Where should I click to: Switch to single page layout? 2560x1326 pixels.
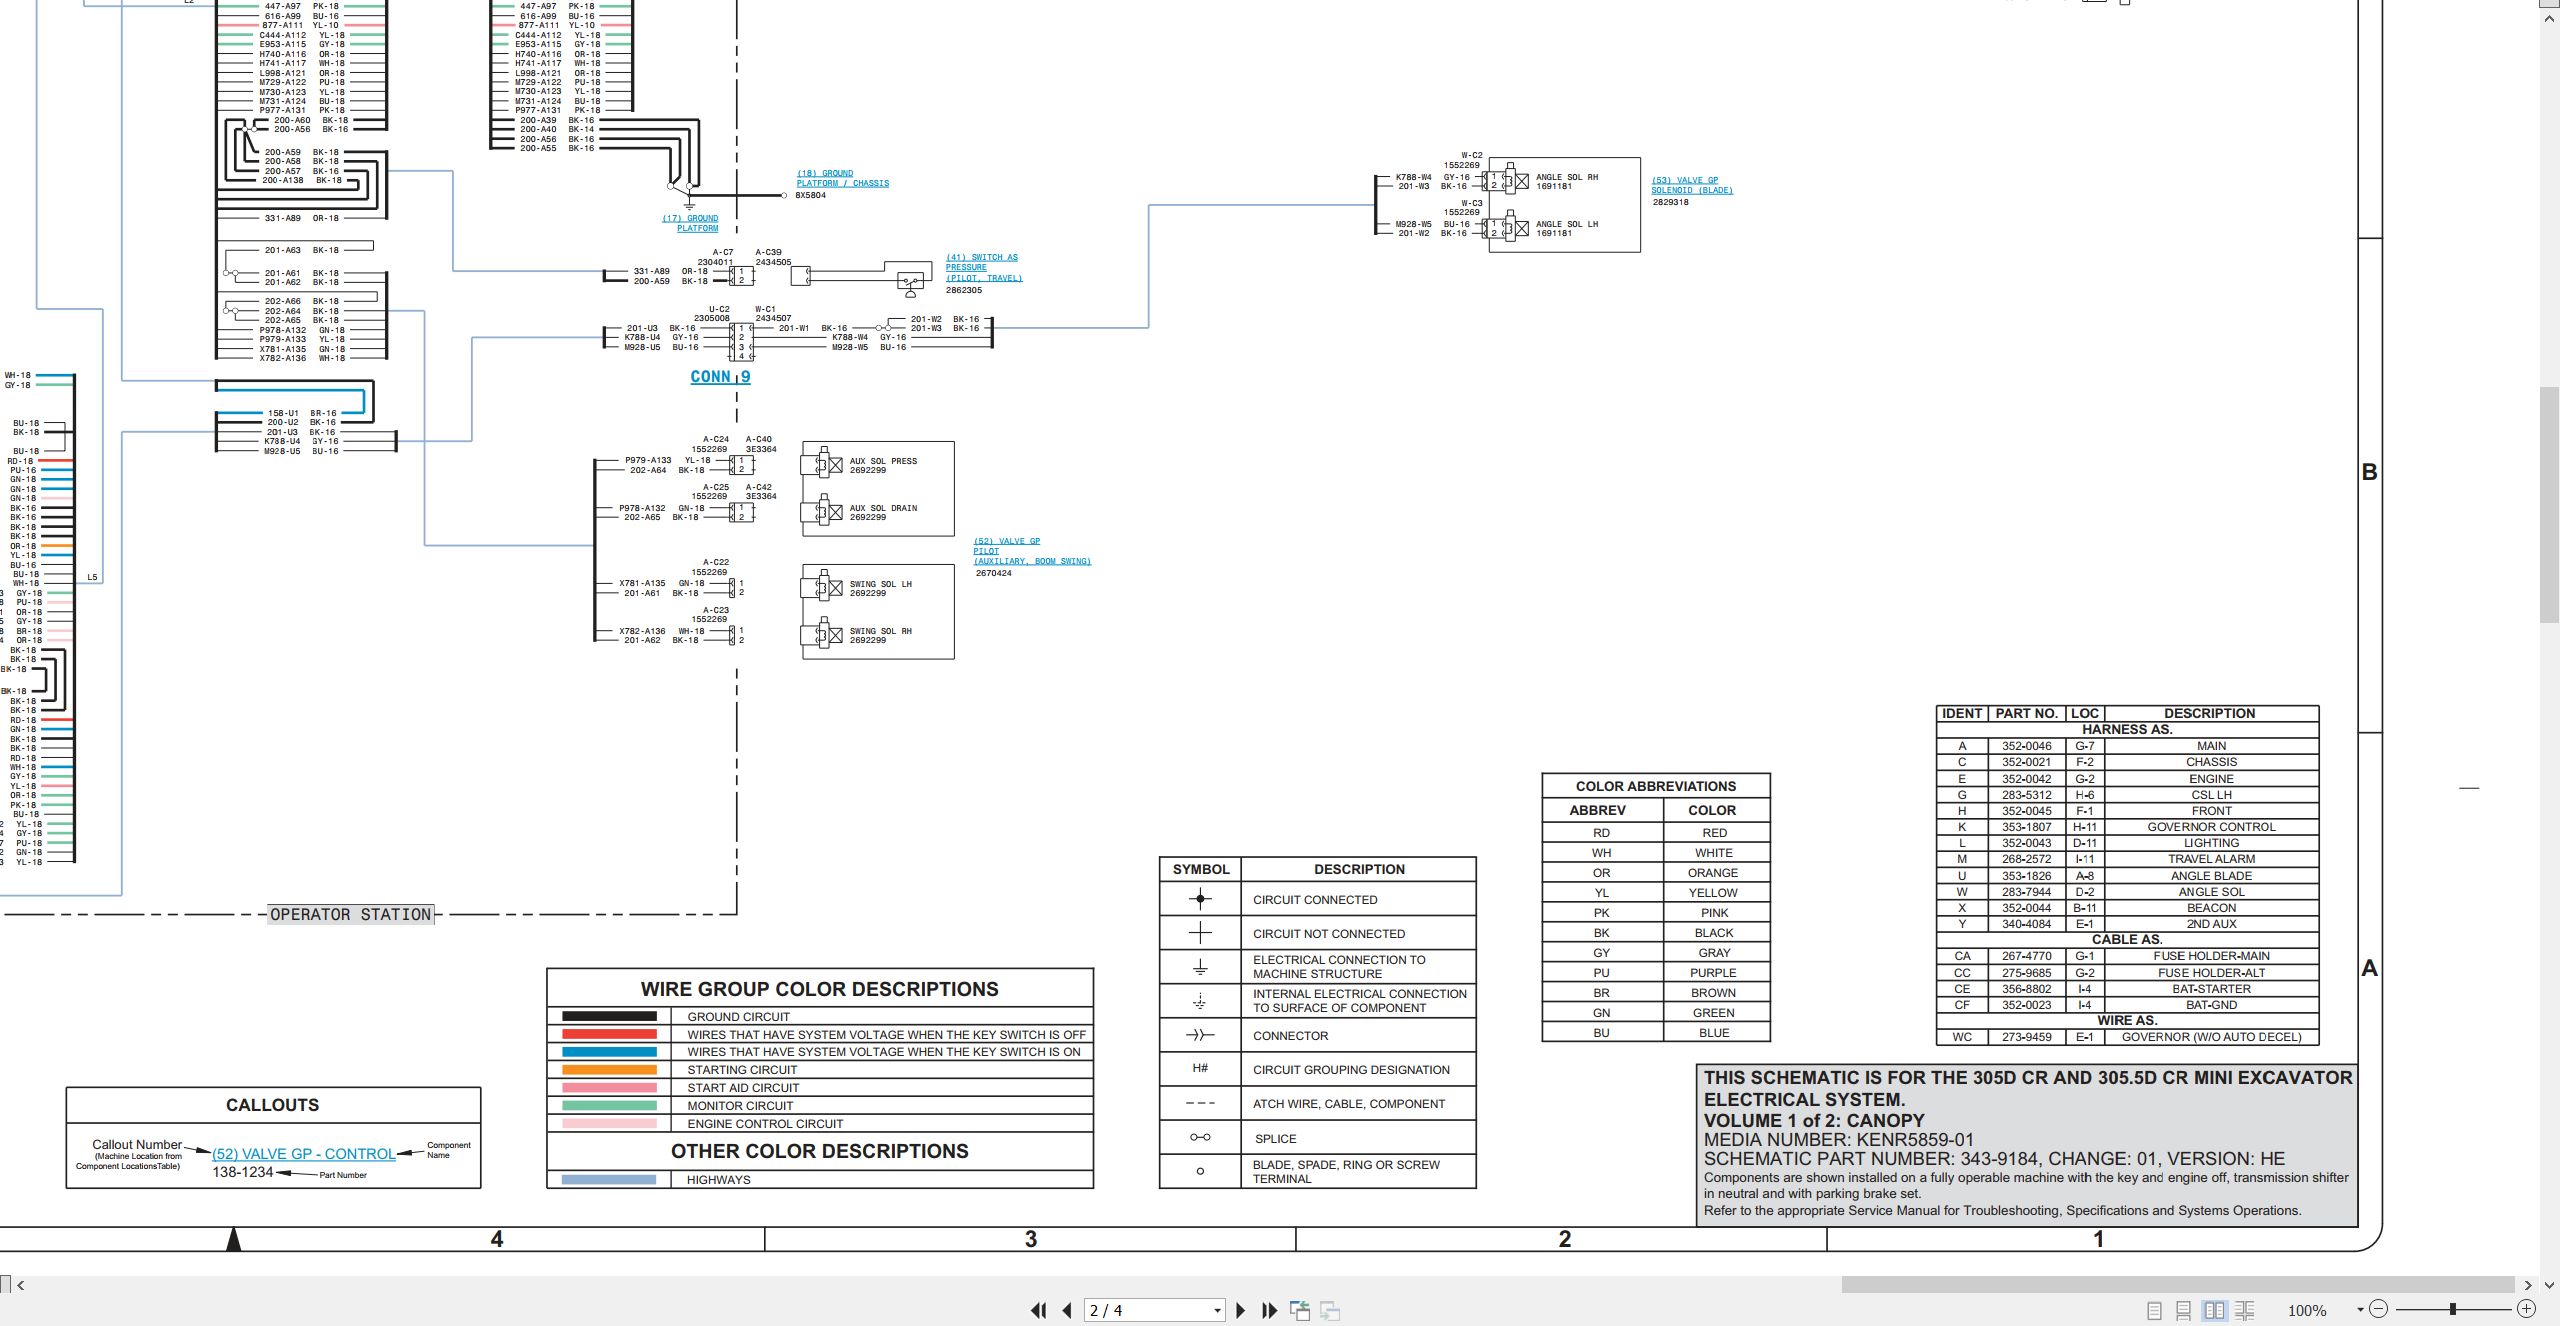coord(2155,1310)
